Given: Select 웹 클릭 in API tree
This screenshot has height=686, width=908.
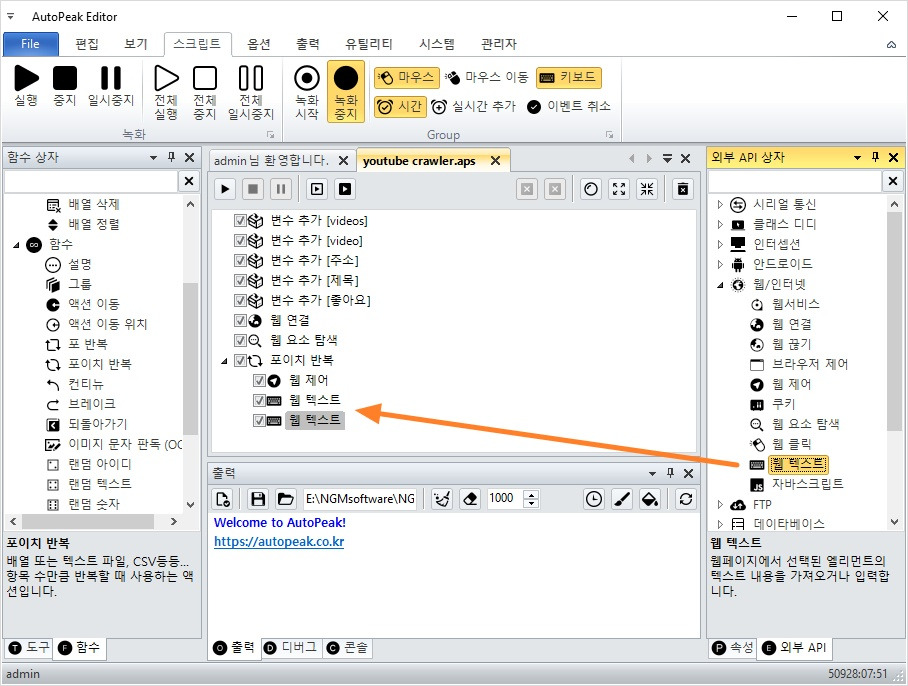Looking at the screenshot, I should pyautogui.click(x=792, y=444).
